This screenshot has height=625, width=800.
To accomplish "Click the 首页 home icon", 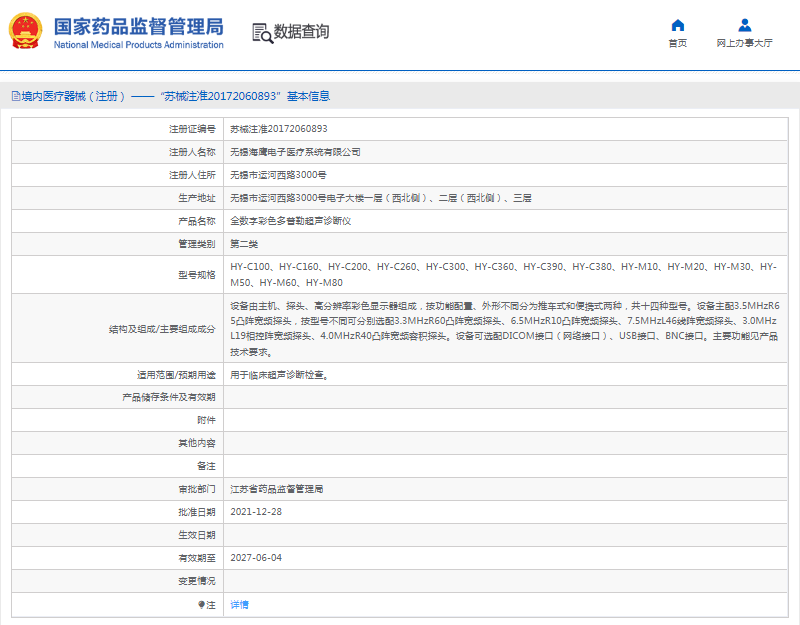I will (x=677, y=25).
